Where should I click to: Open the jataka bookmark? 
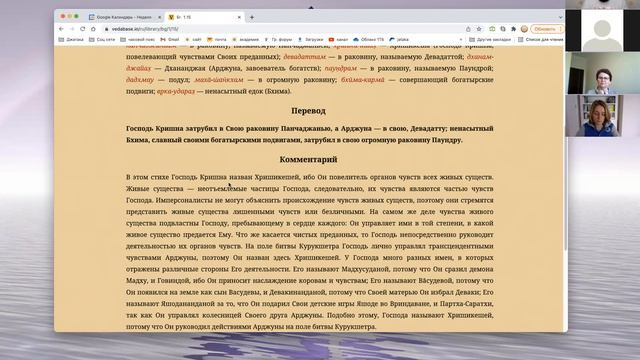[x=399, y=40]
